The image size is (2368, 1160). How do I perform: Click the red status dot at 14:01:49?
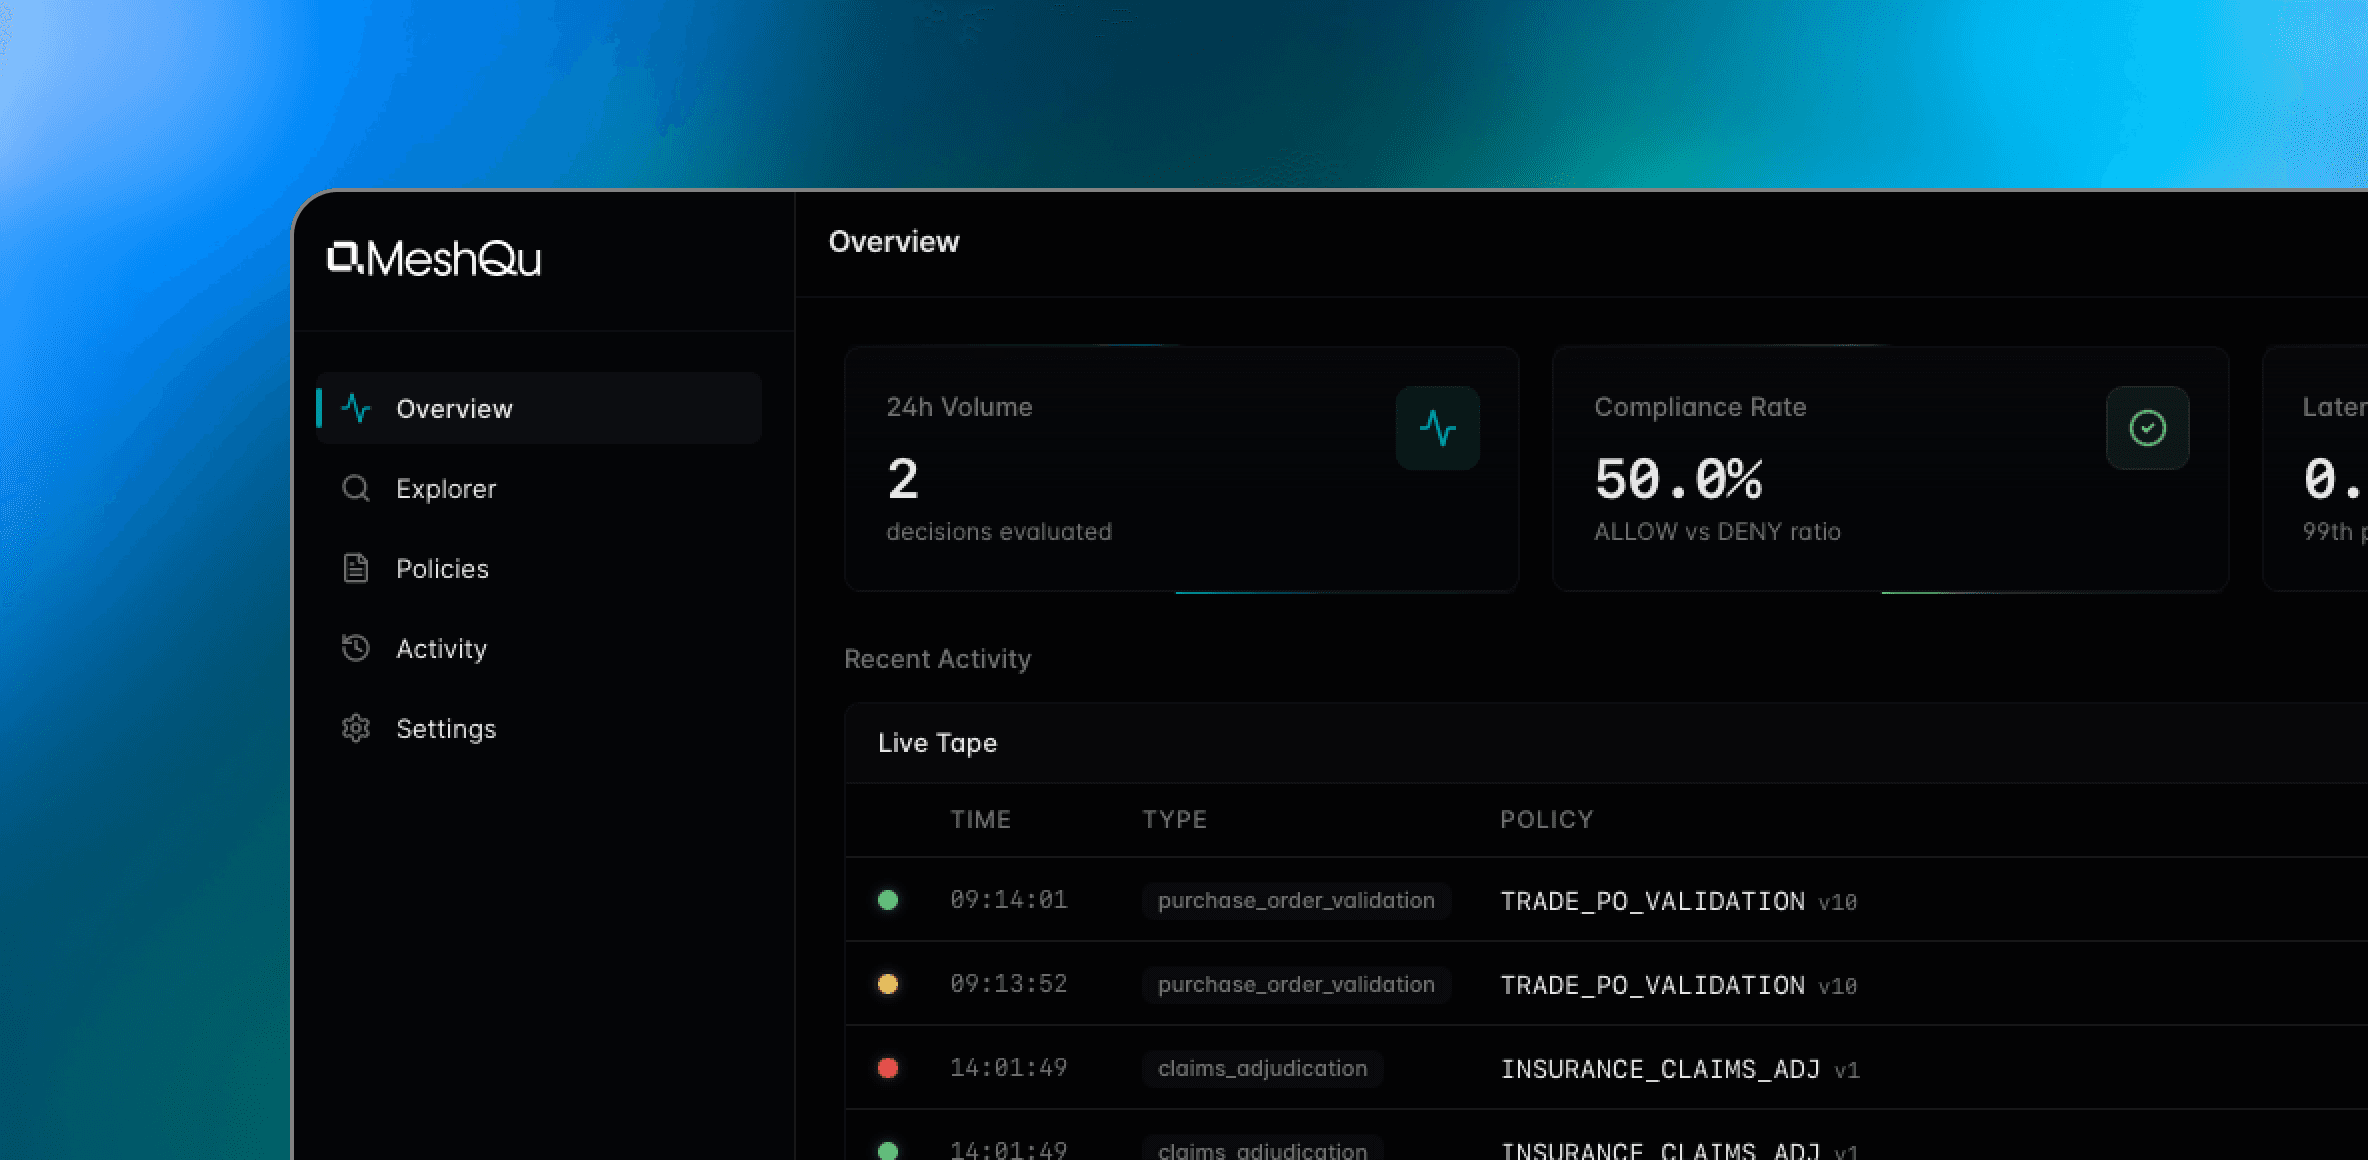pos(887,1068)
